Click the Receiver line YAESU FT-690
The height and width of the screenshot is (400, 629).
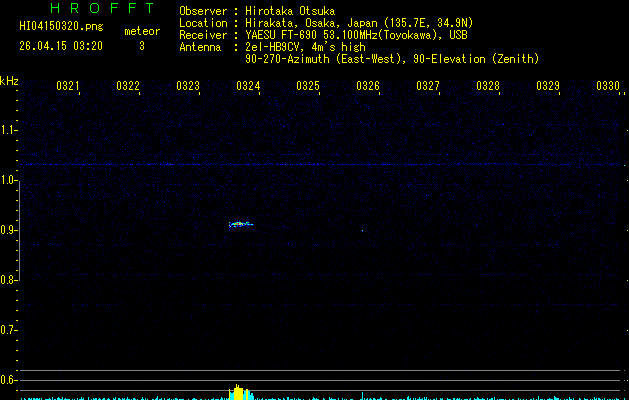[323, 35]
